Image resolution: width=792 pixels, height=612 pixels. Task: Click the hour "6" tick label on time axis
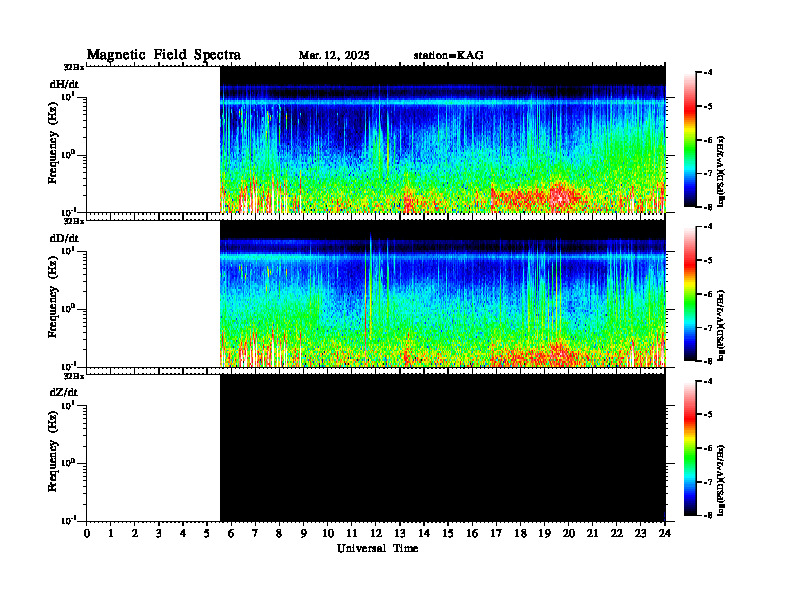(231, 534)
